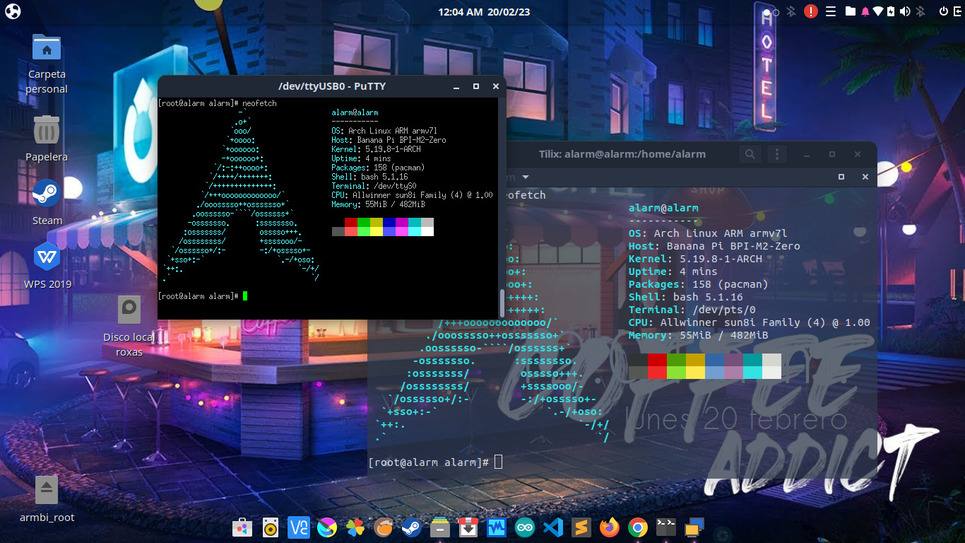The image size is (965, 543).
Task: Open the folder tray icon in top panel
Action: pyautogui.click(x=850, y=11)
